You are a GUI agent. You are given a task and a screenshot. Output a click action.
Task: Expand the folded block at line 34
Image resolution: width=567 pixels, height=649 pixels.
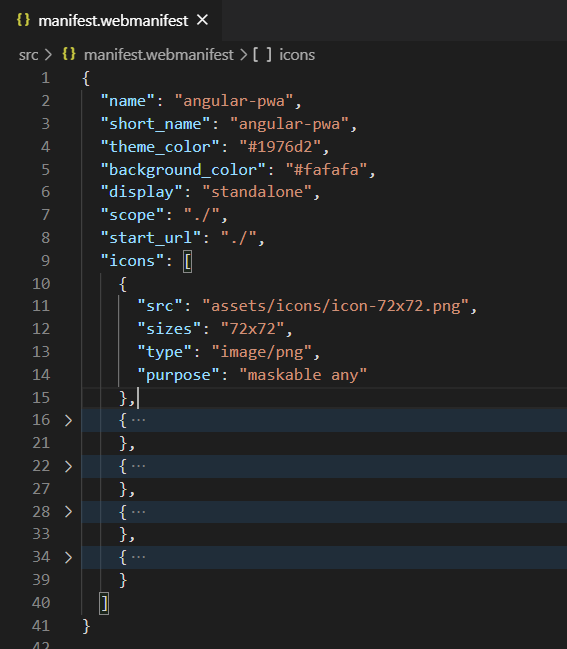[x=68, y=558]
